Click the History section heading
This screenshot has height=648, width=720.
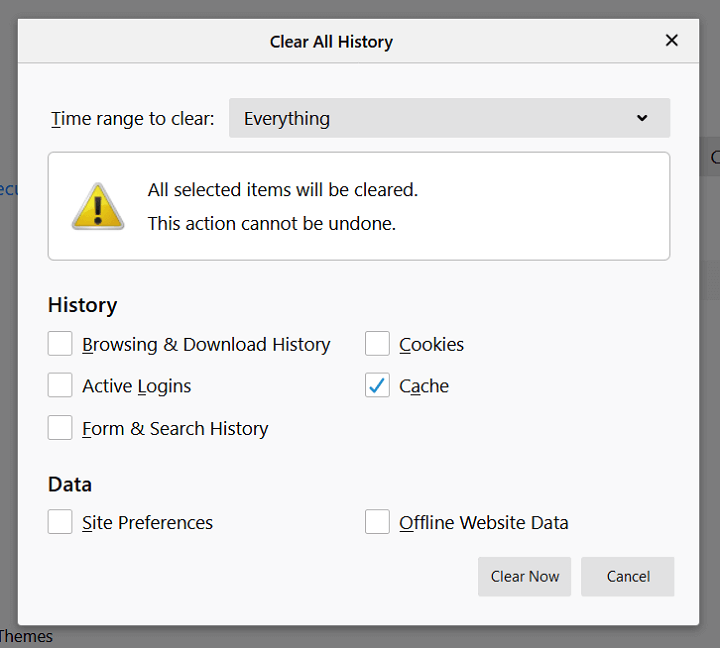tap(82, 305)
